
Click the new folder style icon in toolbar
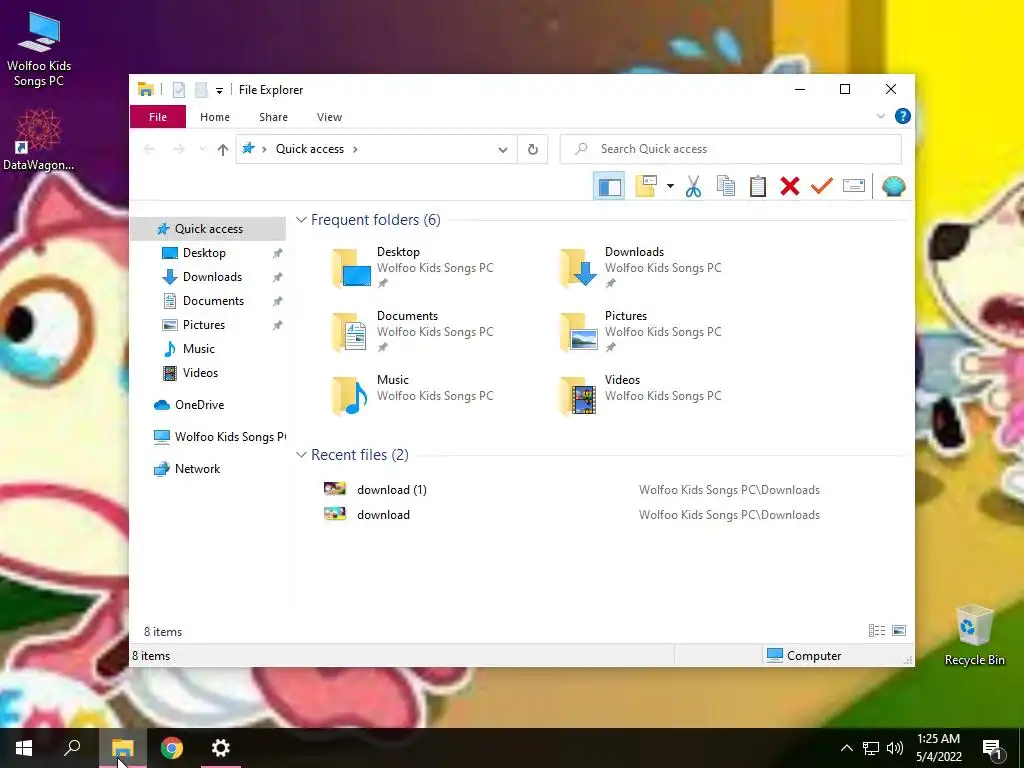(x=646, y=187)
